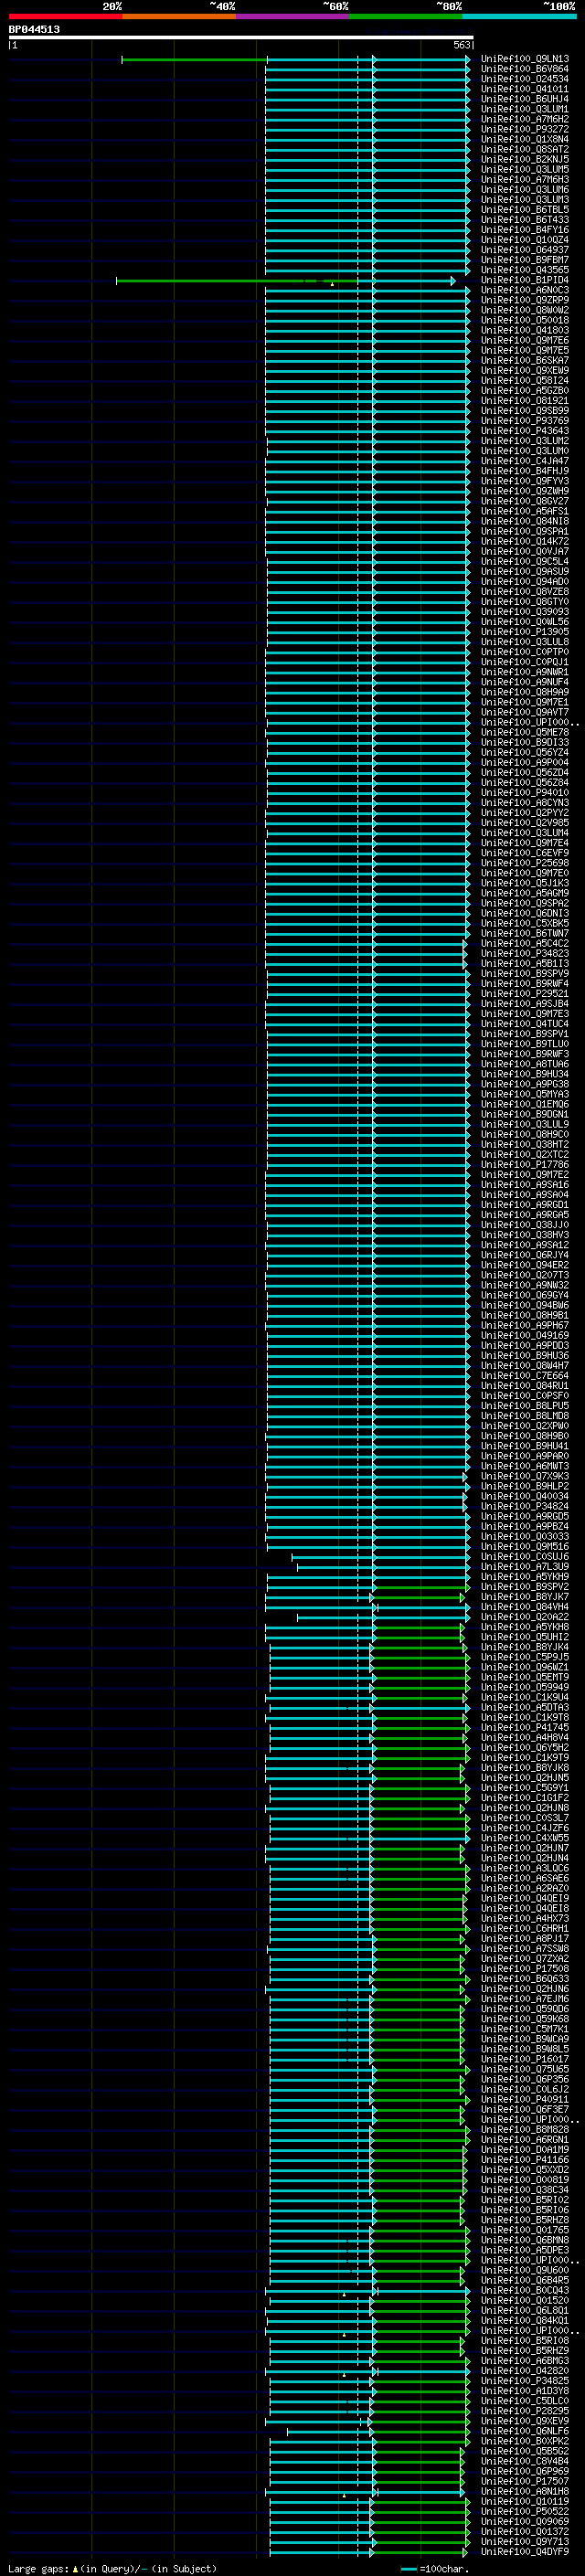Select the UniRef100_P13905 row label
Viewport: 585px width, 2576px height.
[x=524, y=632]
